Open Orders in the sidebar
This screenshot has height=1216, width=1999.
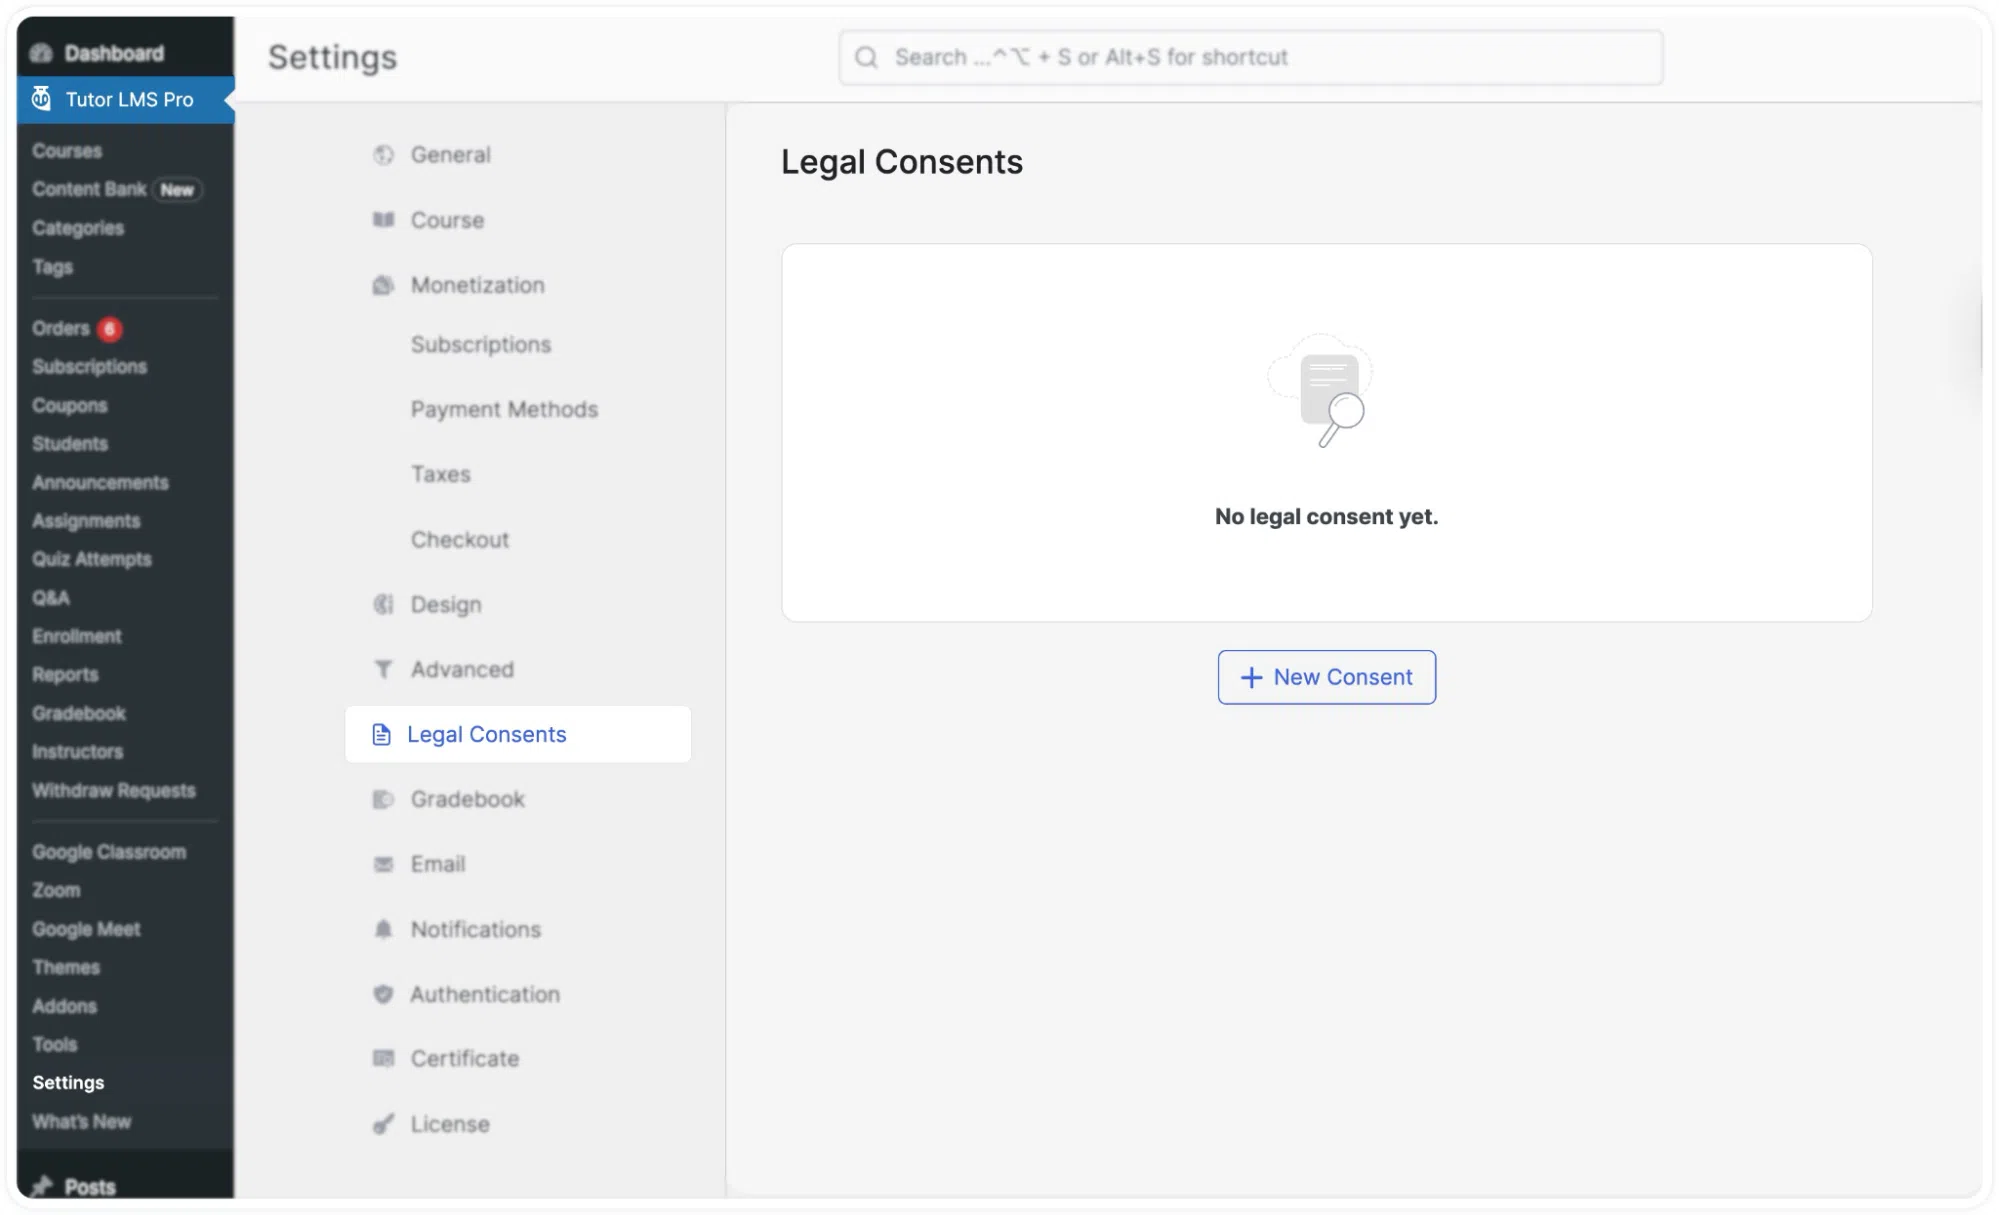point(61,328)
